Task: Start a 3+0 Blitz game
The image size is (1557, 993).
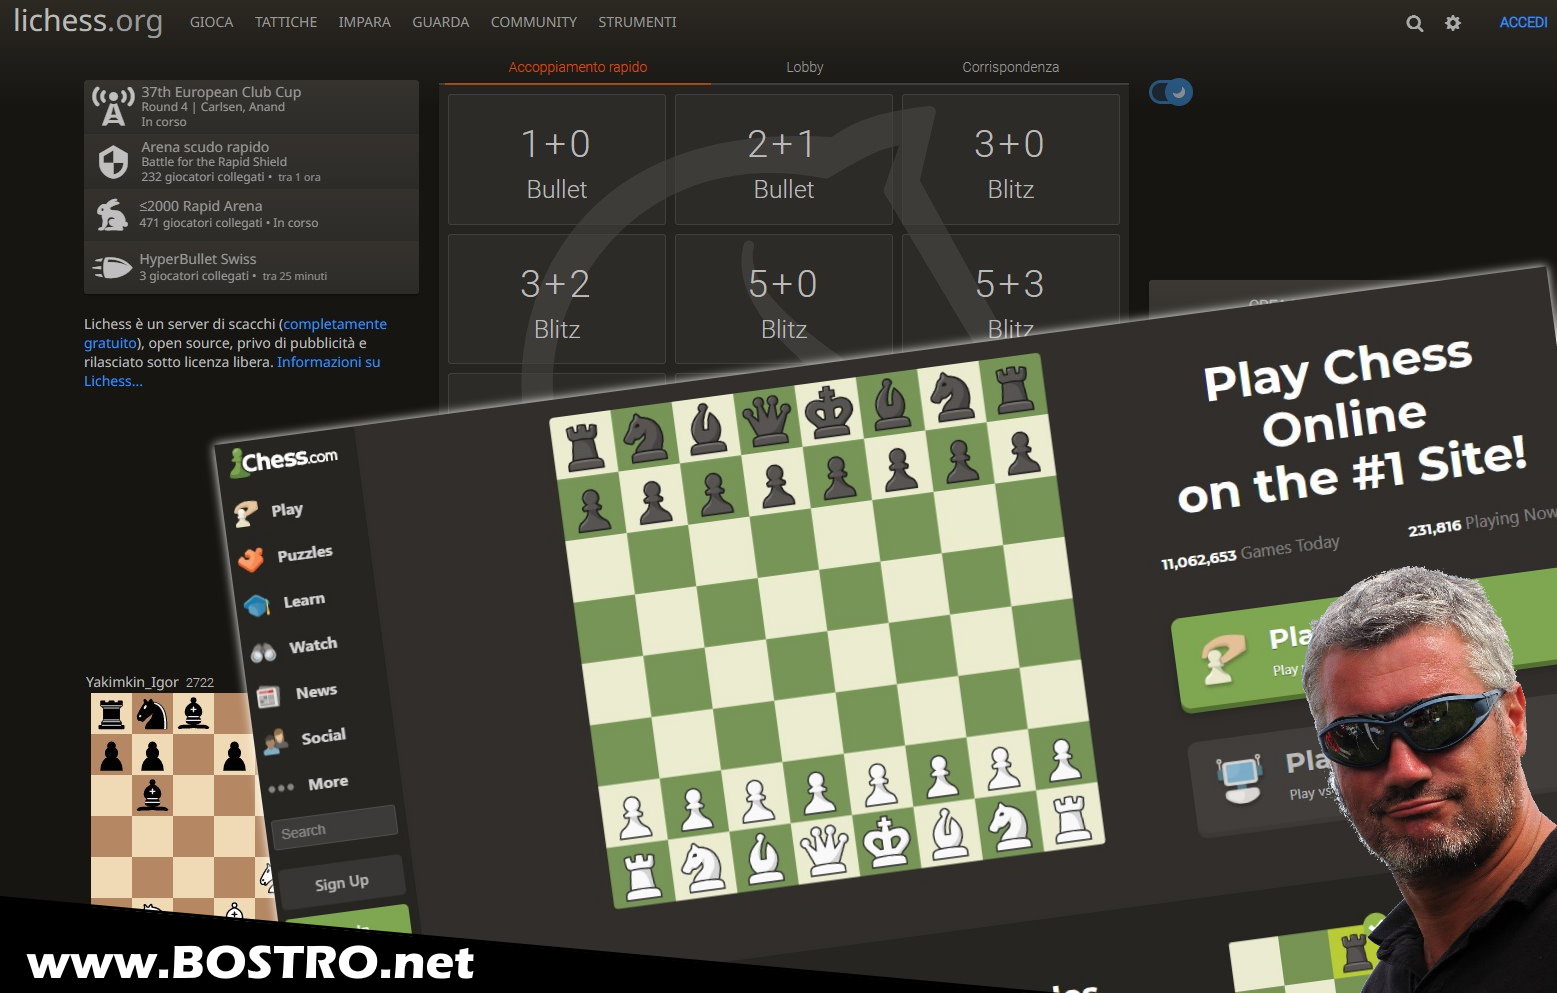Action: pyautogui.click(x=1011, y=160)
